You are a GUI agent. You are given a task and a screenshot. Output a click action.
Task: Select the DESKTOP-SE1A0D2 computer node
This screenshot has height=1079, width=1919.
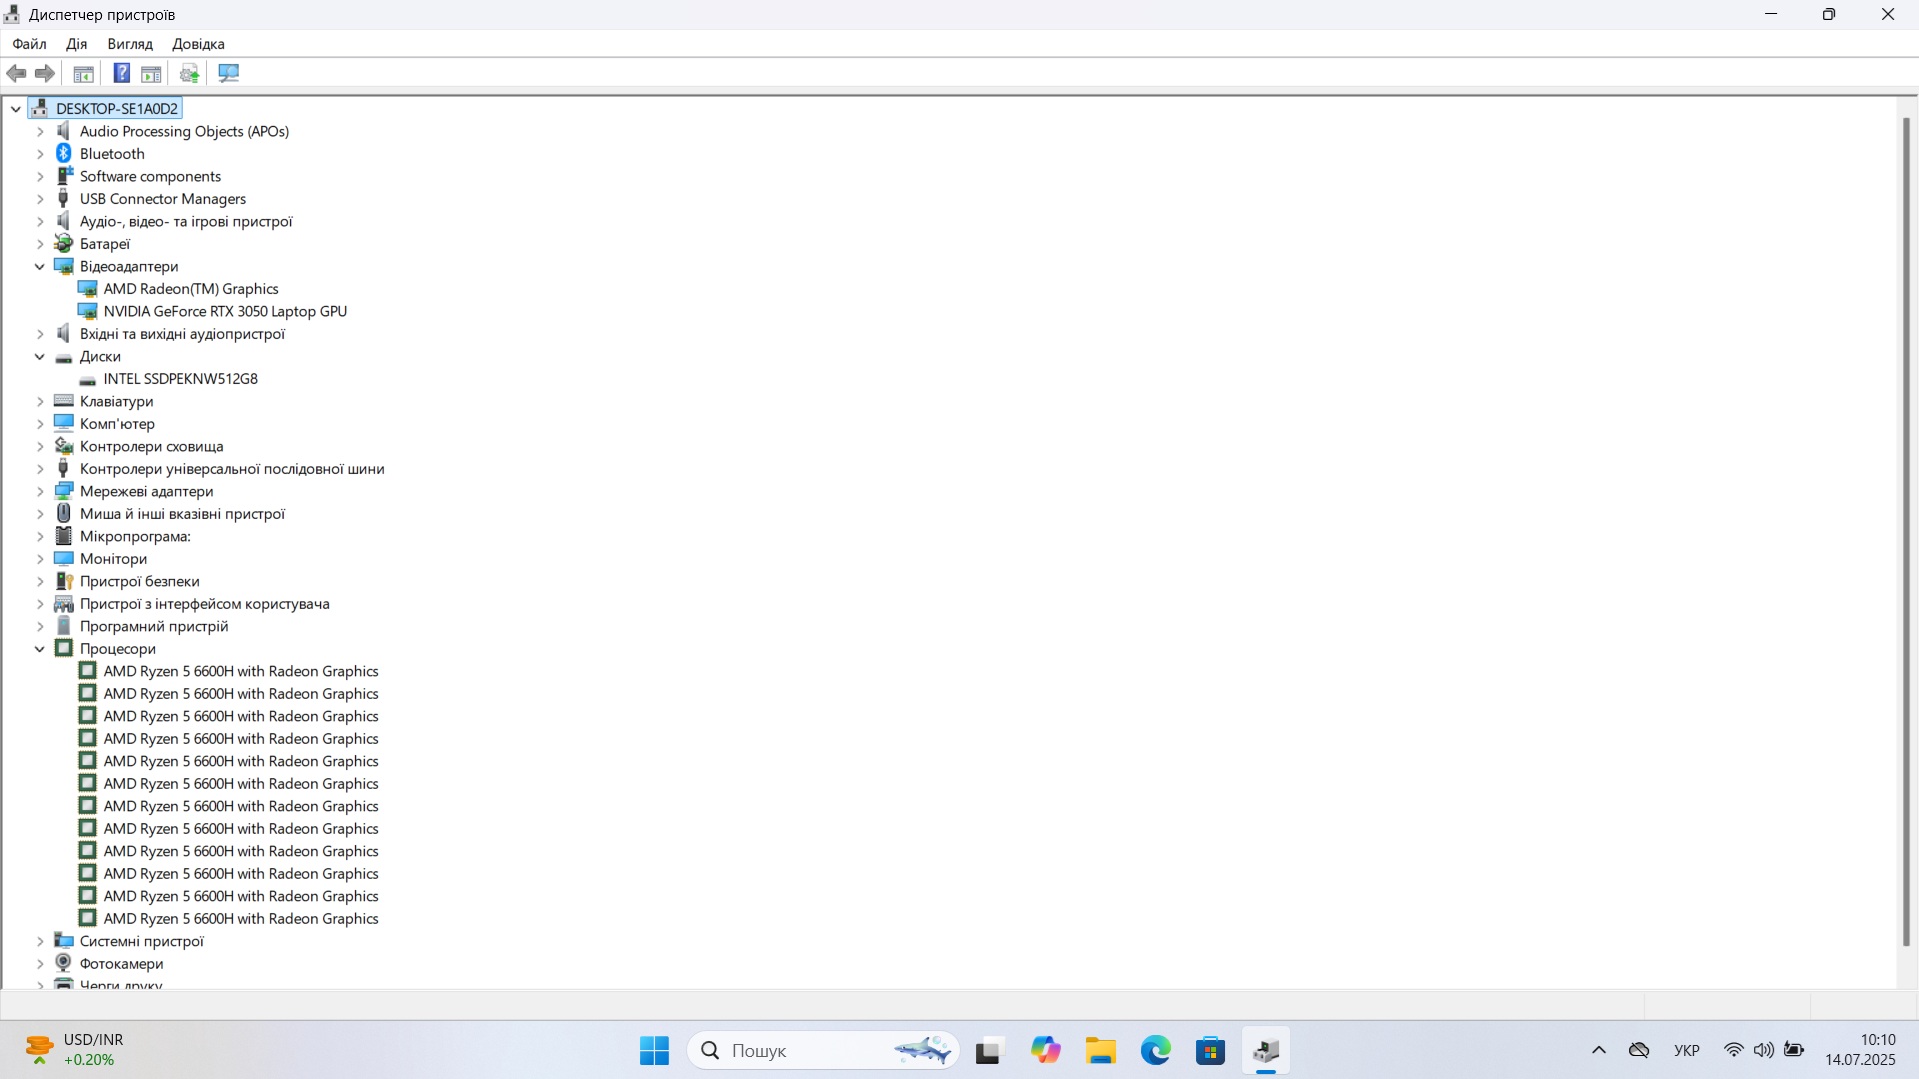point(117,108)
